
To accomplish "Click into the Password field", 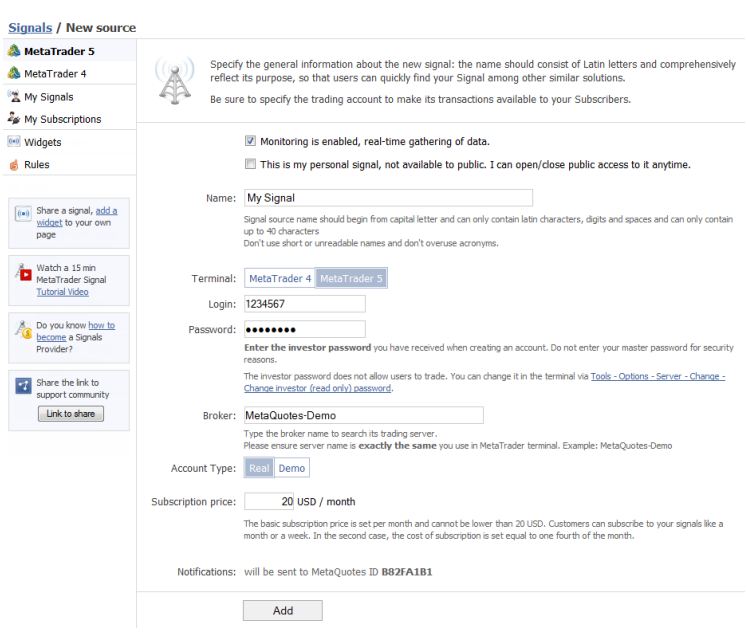I will [305, 329].
